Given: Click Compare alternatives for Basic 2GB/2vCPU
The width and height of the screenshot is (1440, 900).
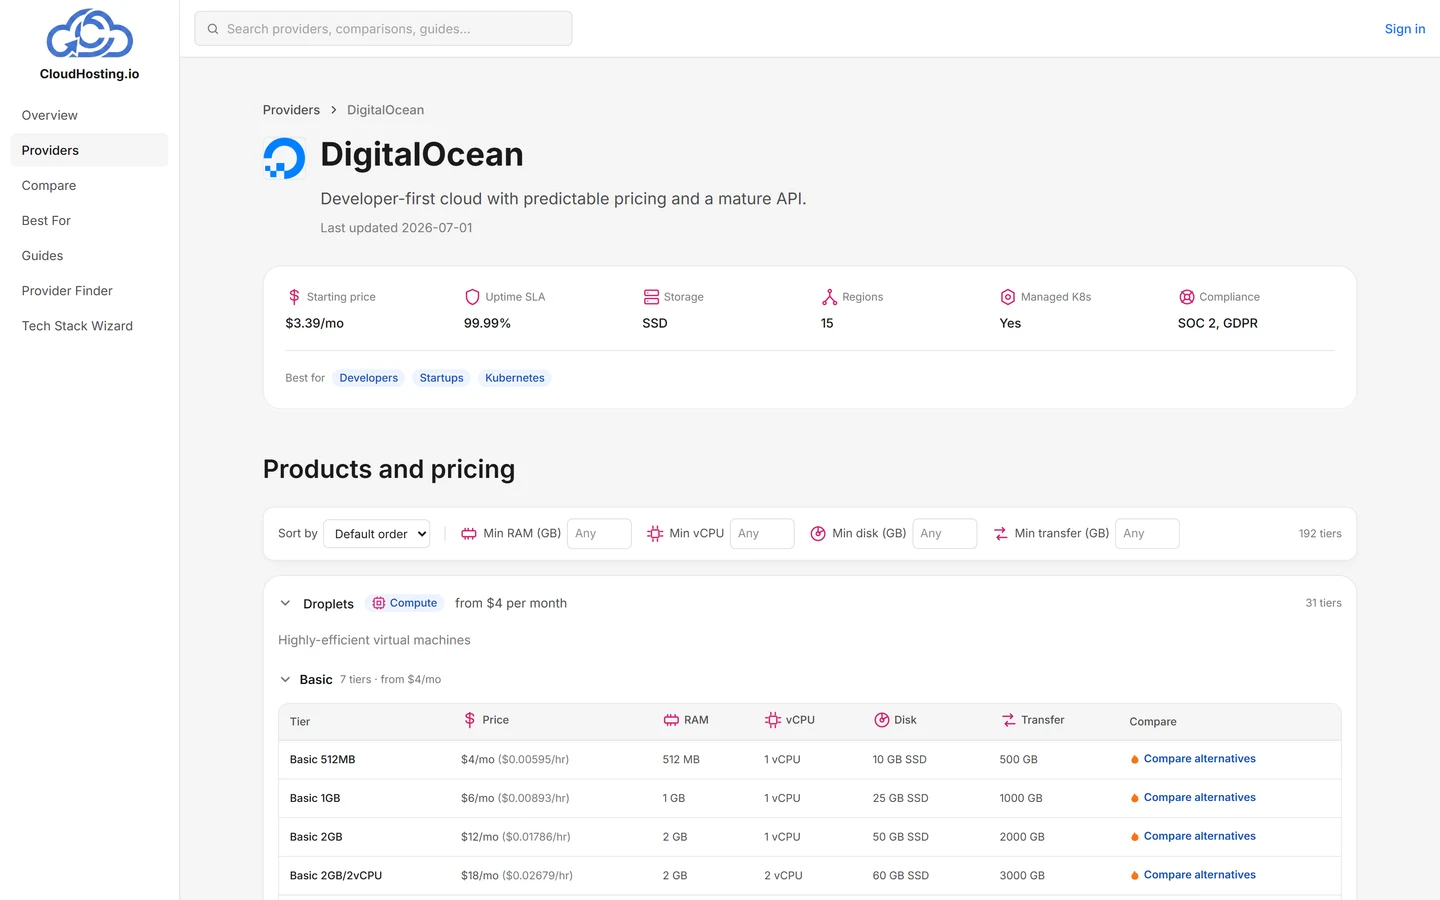Looking at the screenshot, I should coord(1200,875).
